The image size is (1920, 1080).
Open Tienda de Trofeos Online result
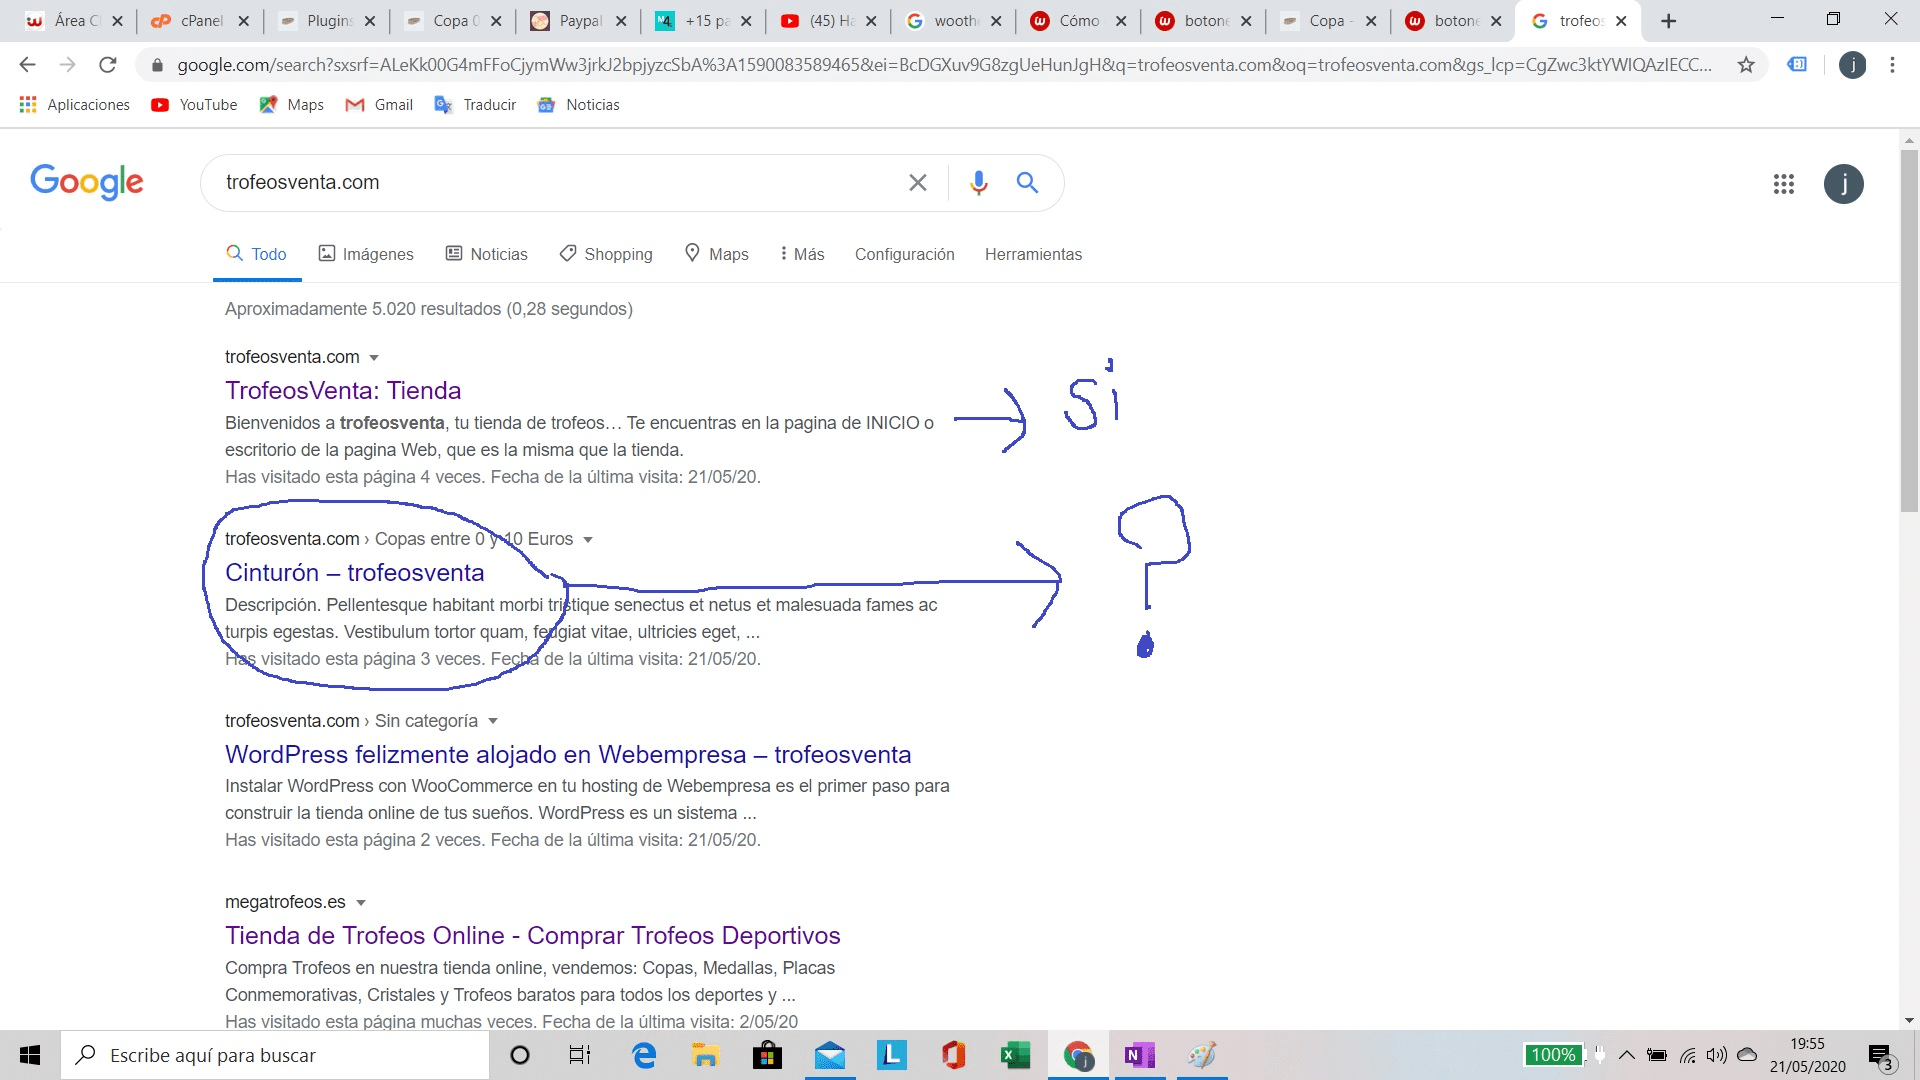[x=532, y=936]
